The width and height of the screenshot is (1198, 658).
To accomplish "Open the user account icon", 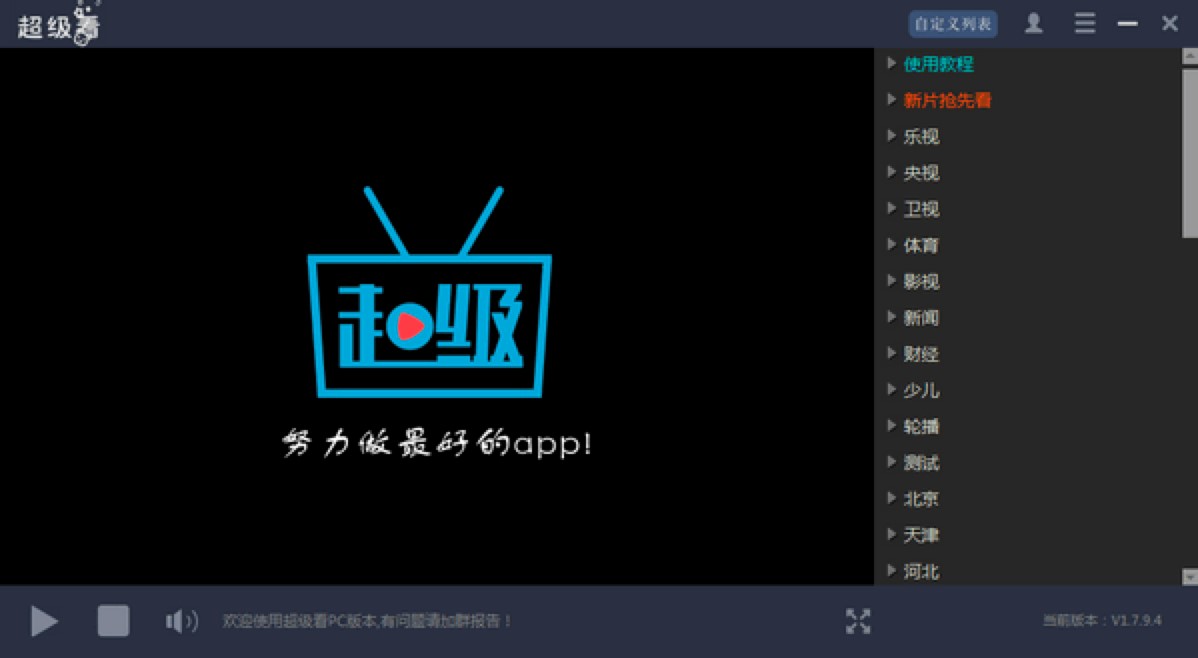I will coord(1034,24).
